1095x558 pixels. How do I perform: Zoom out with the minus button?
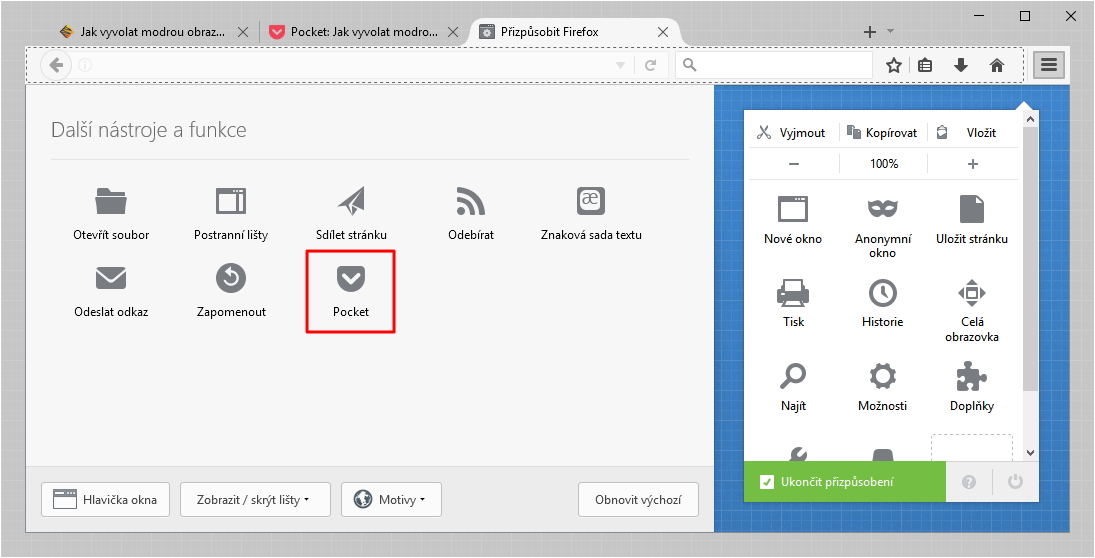click(x=793, y=163)
